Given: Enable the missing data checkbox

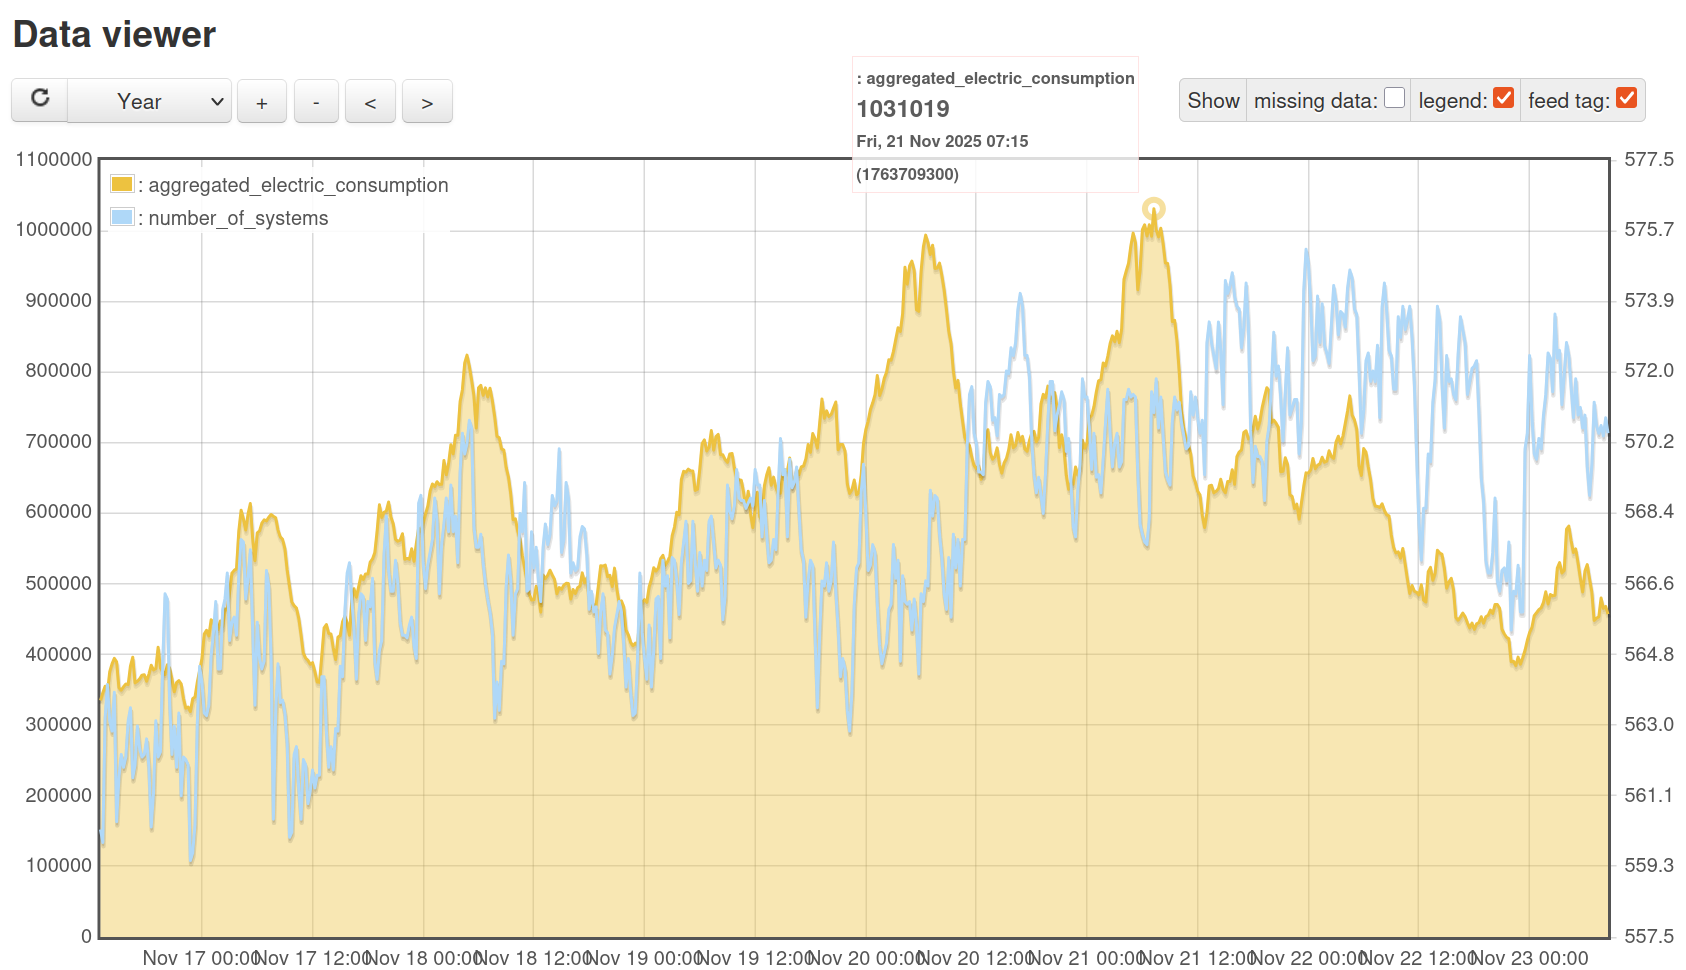Looking at the screenshot, I should coord(1394,98).
